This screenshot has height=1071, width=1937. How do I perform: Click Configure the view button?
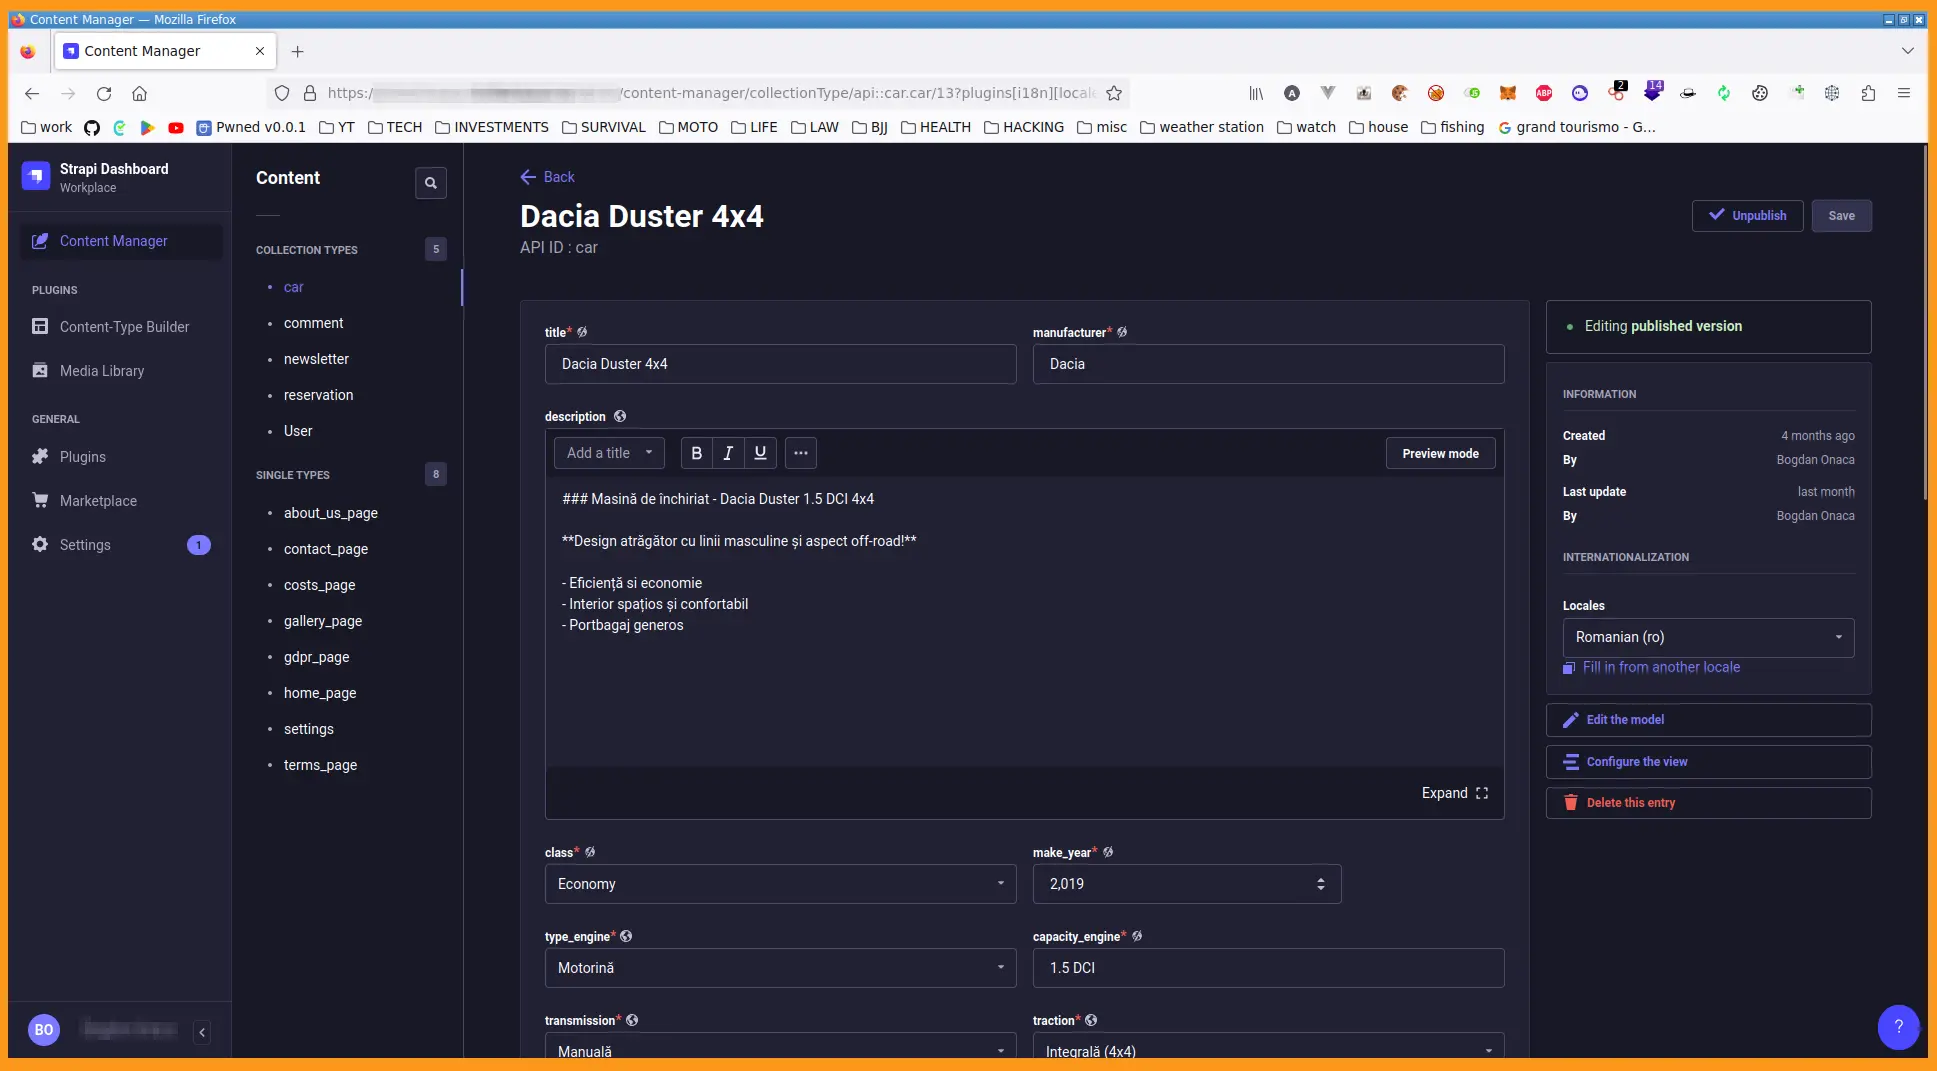coord(1708,762)
